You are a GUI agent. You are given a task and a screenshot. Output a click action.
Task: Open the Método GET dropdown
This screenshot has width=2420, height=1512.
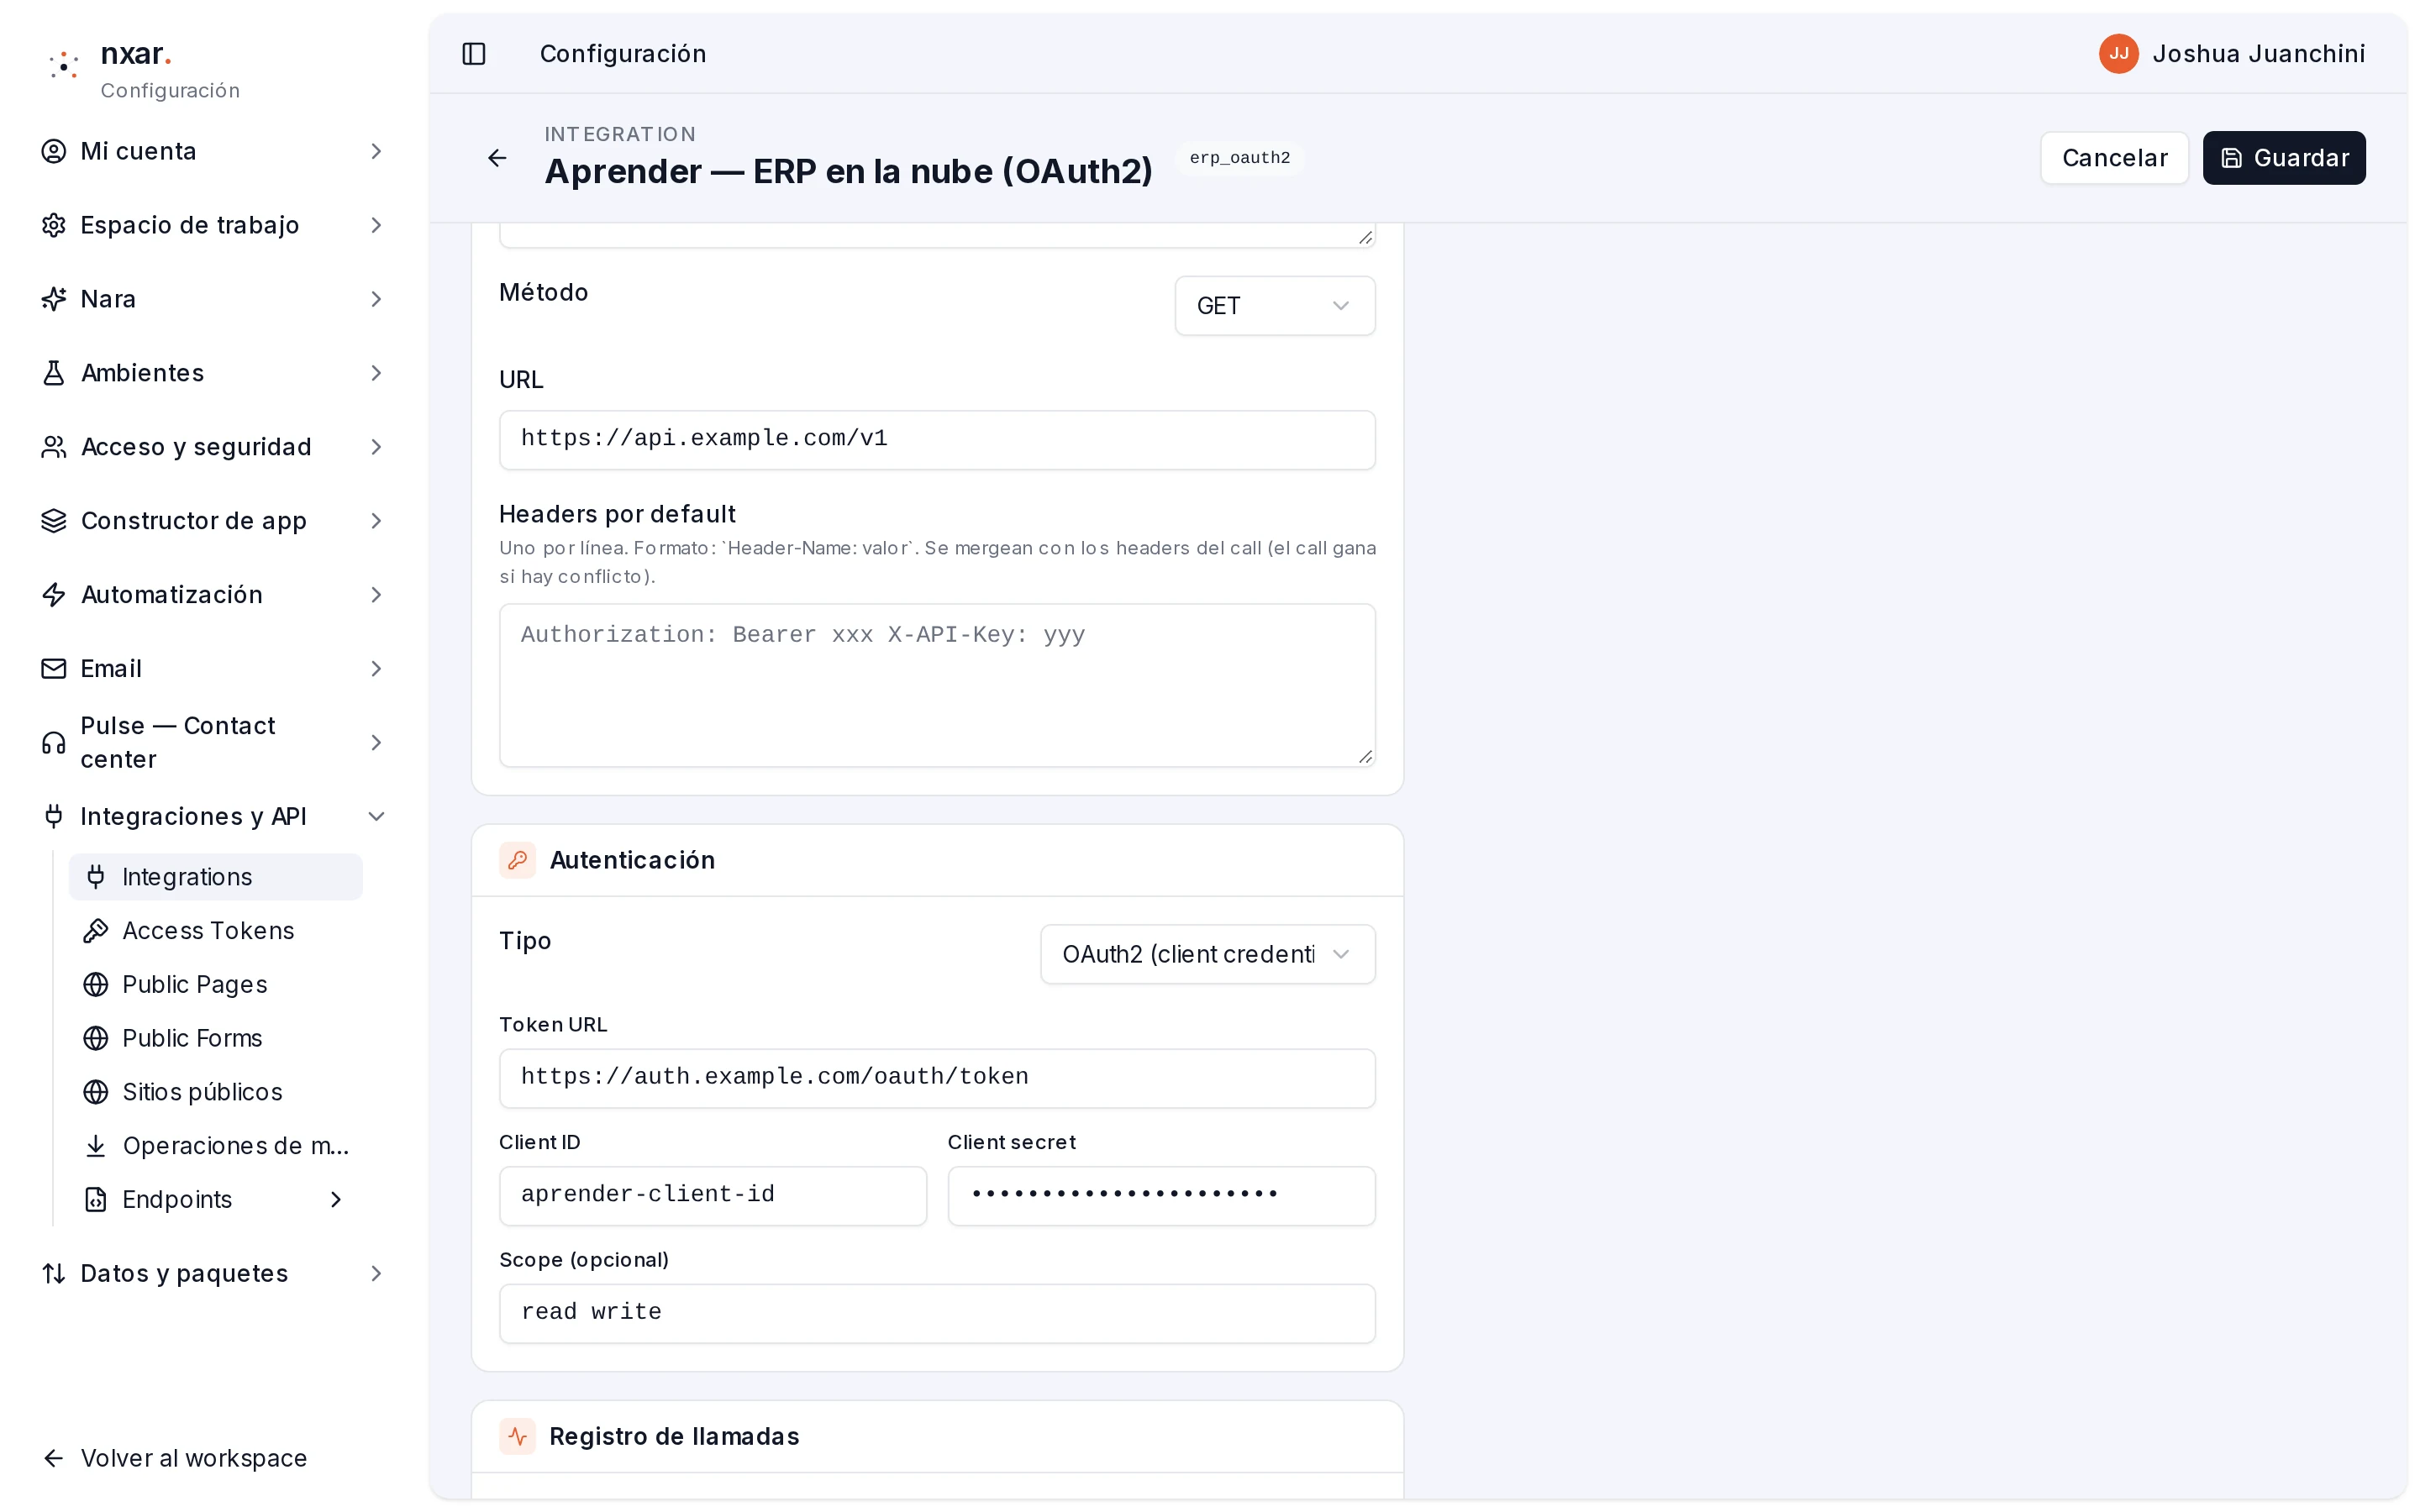click(x=1274, y=306)
